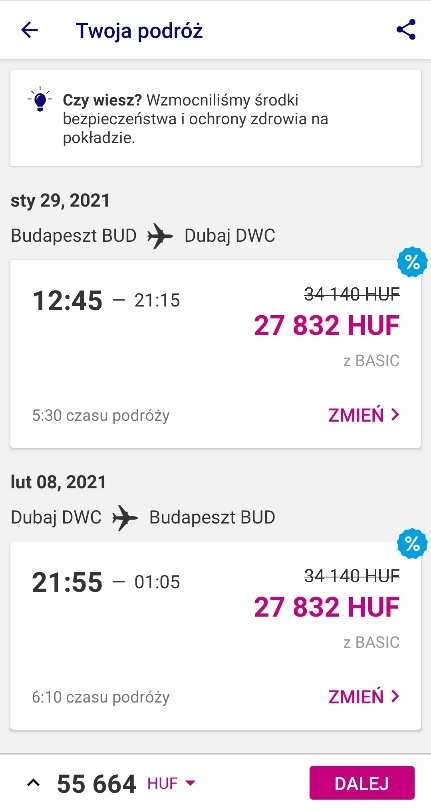Tap the share icon in header
431x812 pixels.
(x=406, y=30)
